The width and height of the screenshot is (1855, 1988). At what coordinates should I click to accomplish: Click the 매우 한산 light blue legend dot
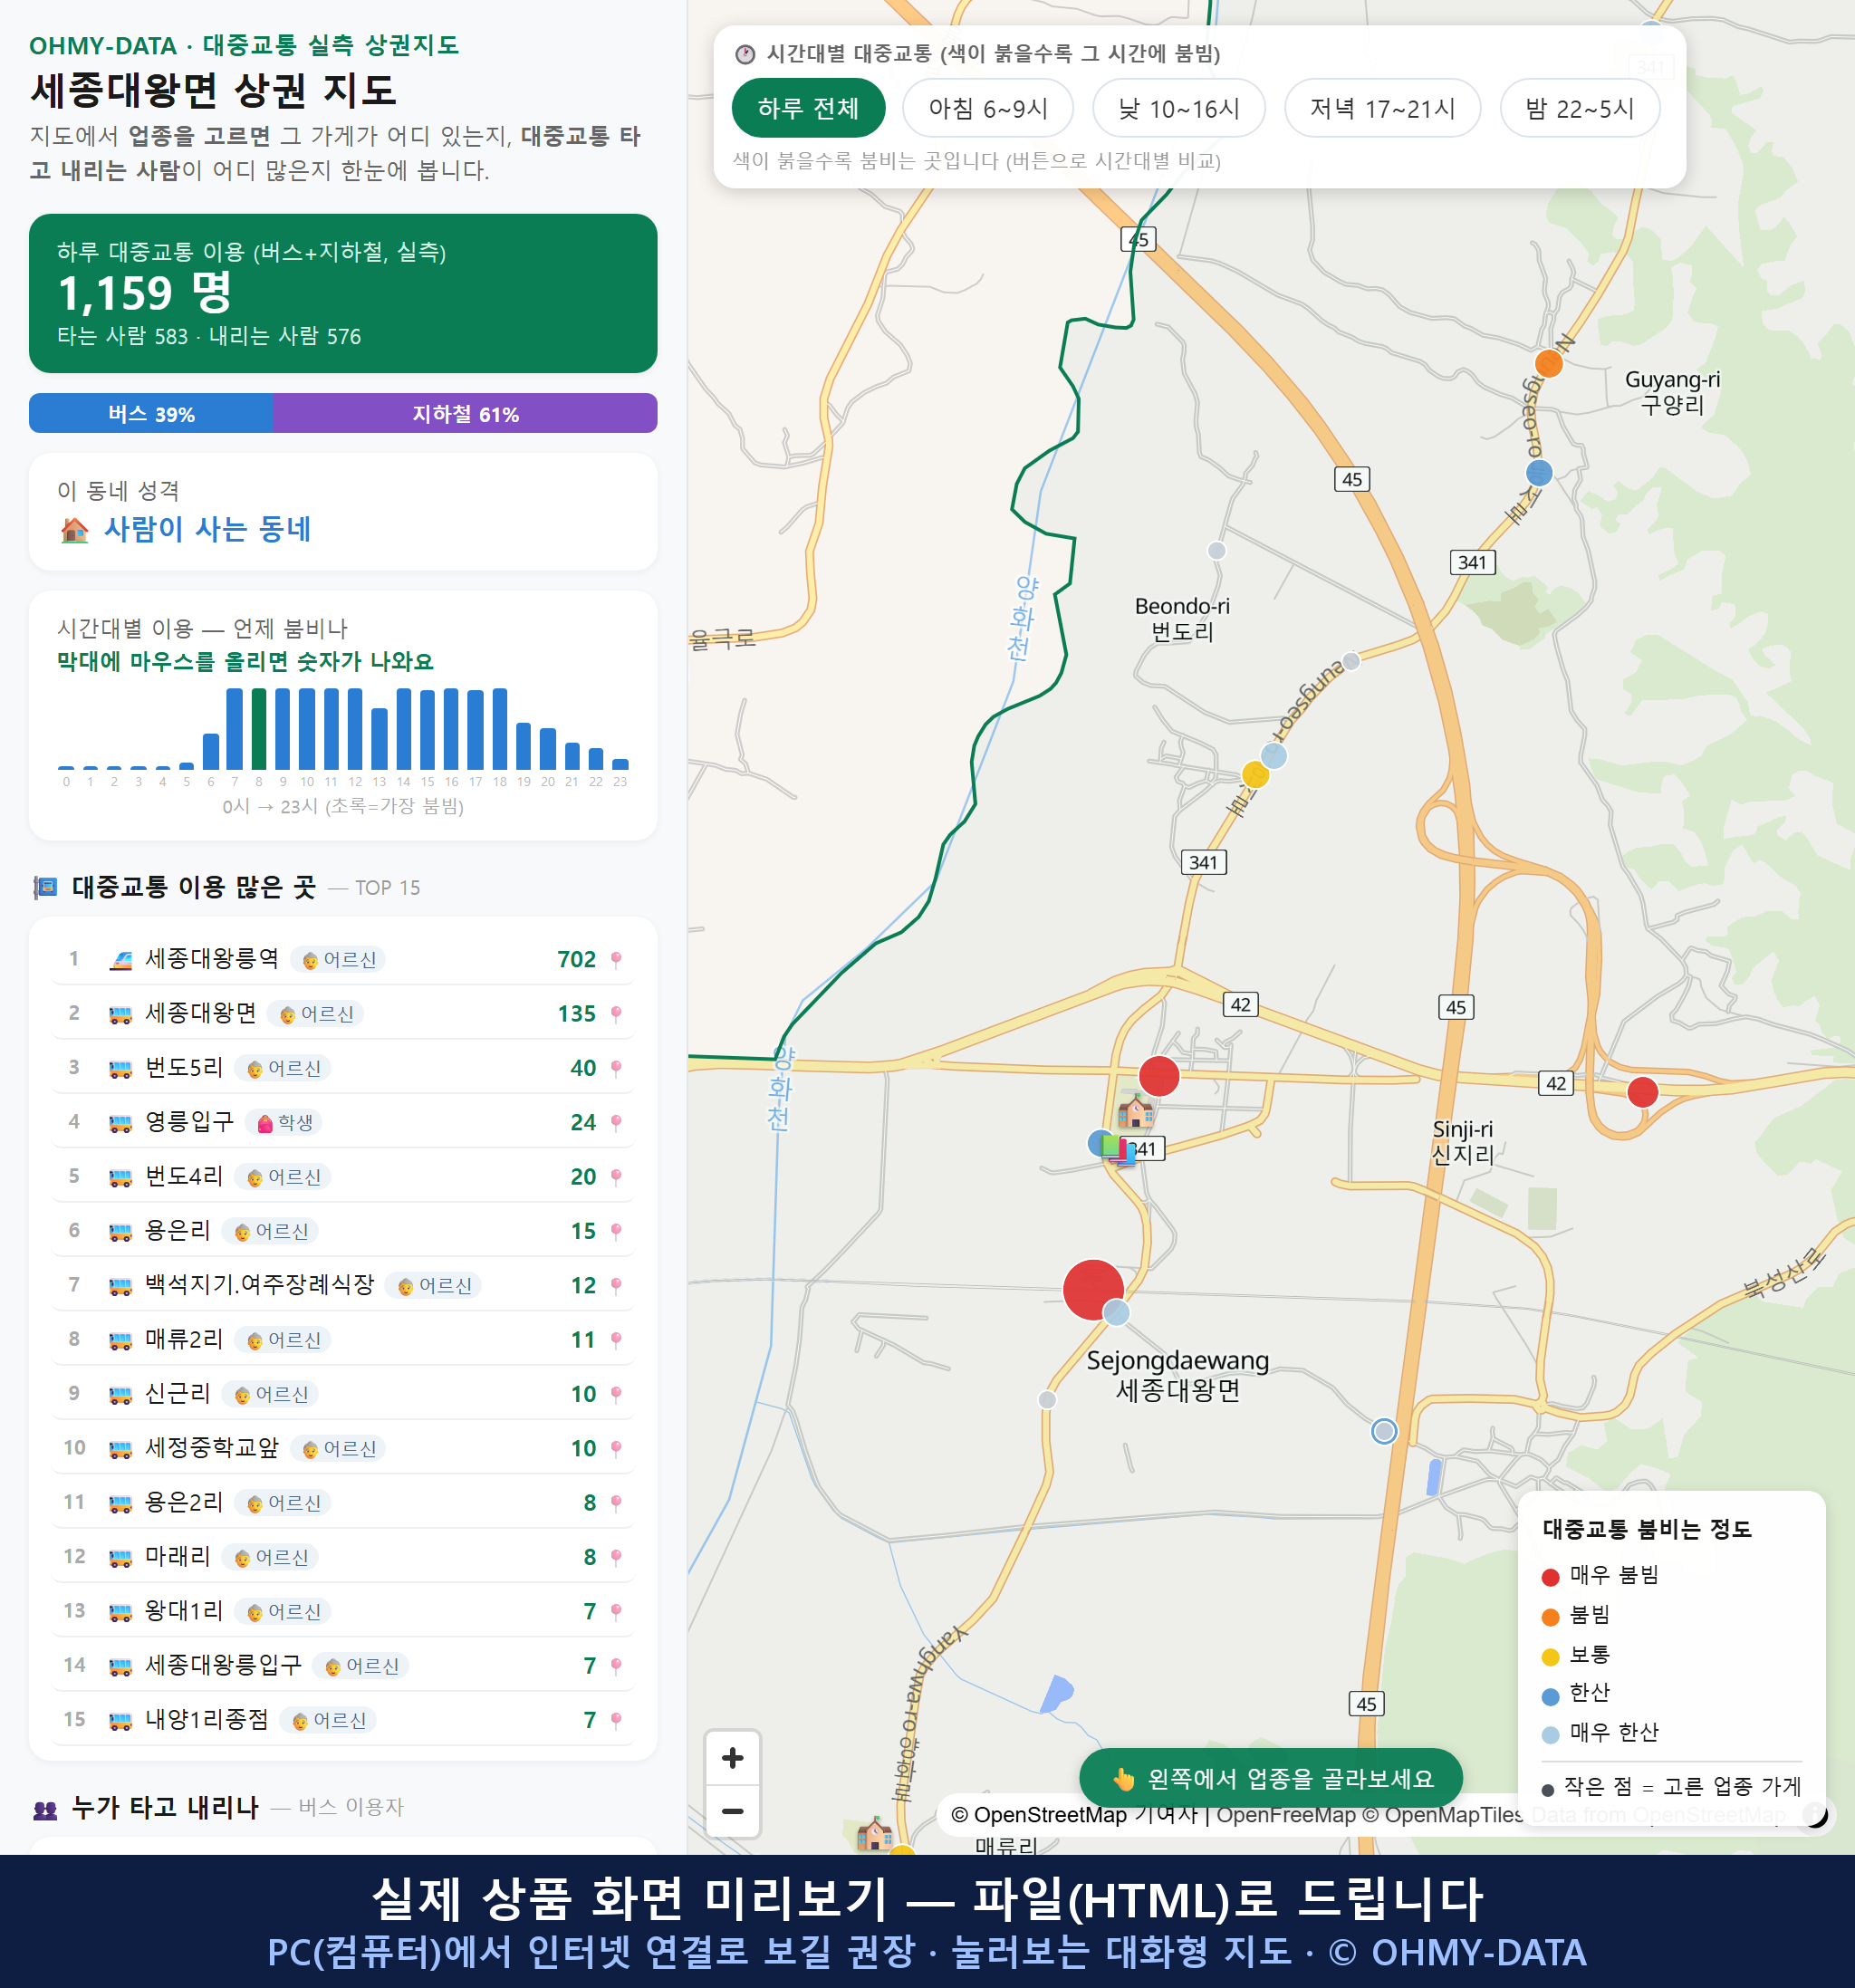[x=1550, y=1735]
